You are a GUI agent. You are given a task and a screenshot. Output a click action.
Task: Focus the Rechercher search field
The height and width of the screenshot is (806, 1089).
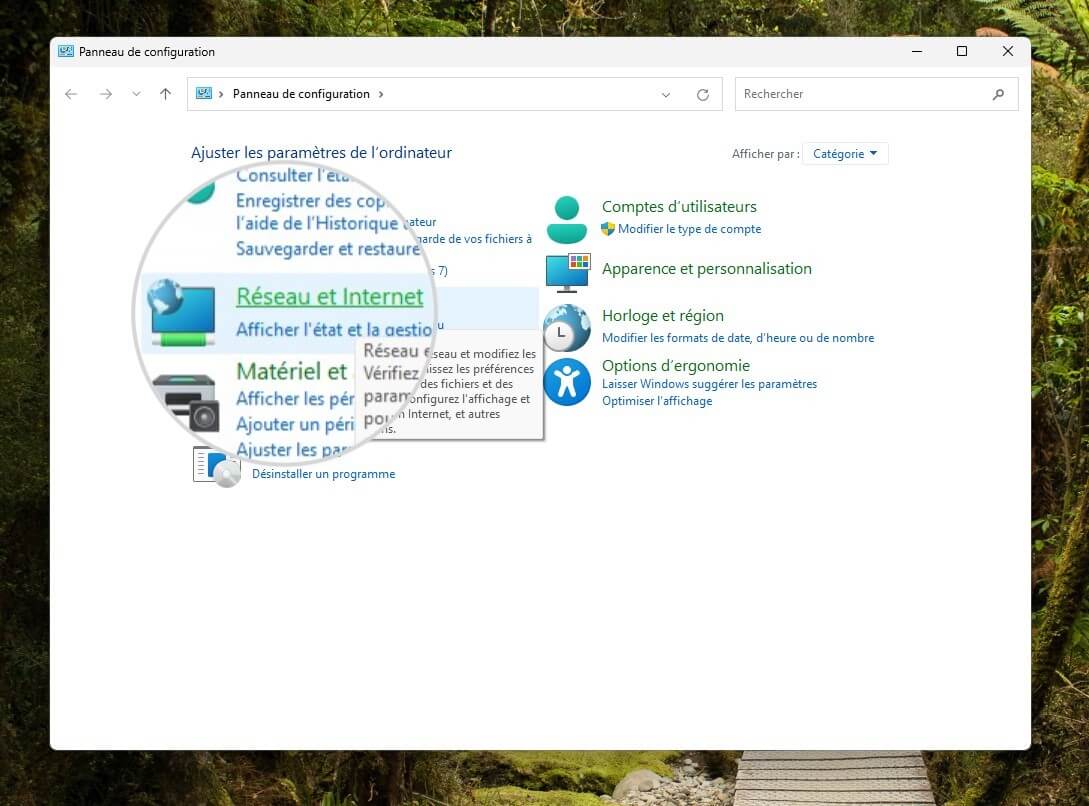pos(876,94)
